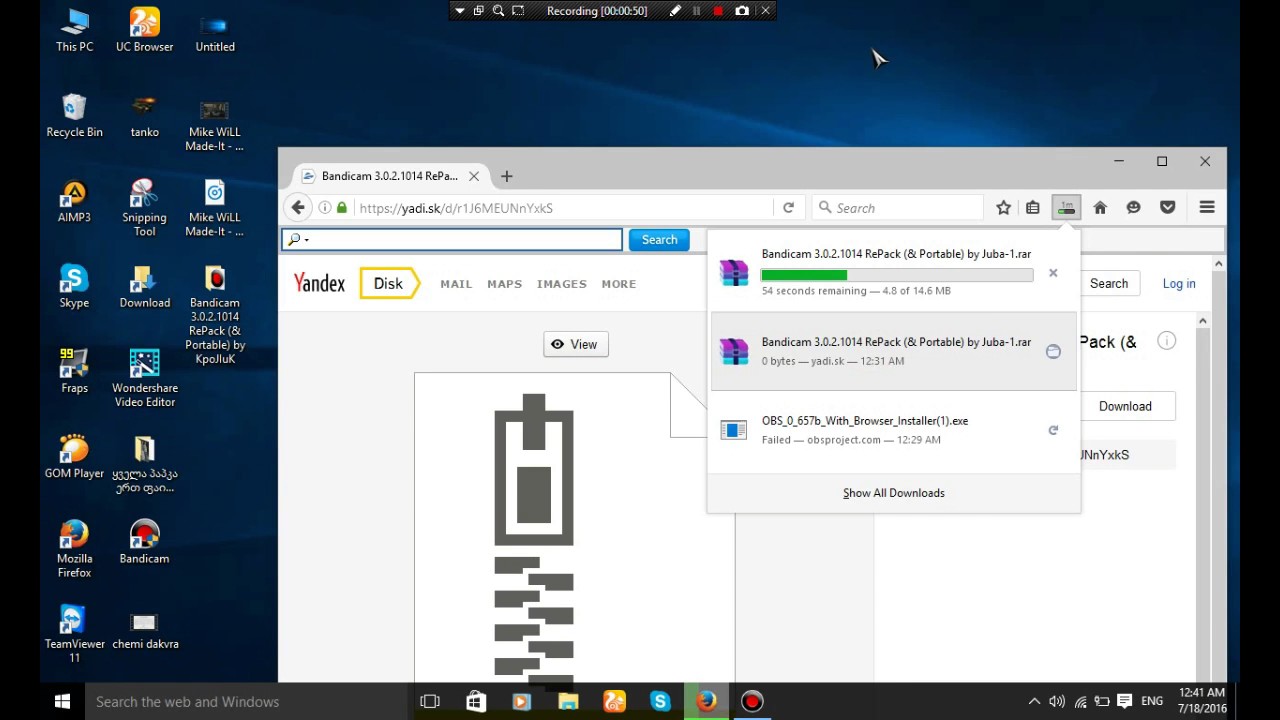This screenshot has width=1280, height=720.
Task: Click the site info icon in the address bar
Action: (x=325, y=207)
